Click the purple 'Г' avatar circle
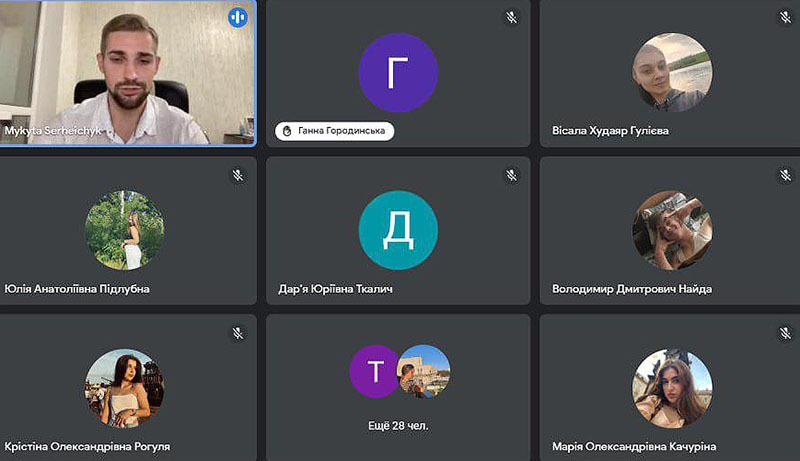This screenshot has height=461, width=800. 398,72
